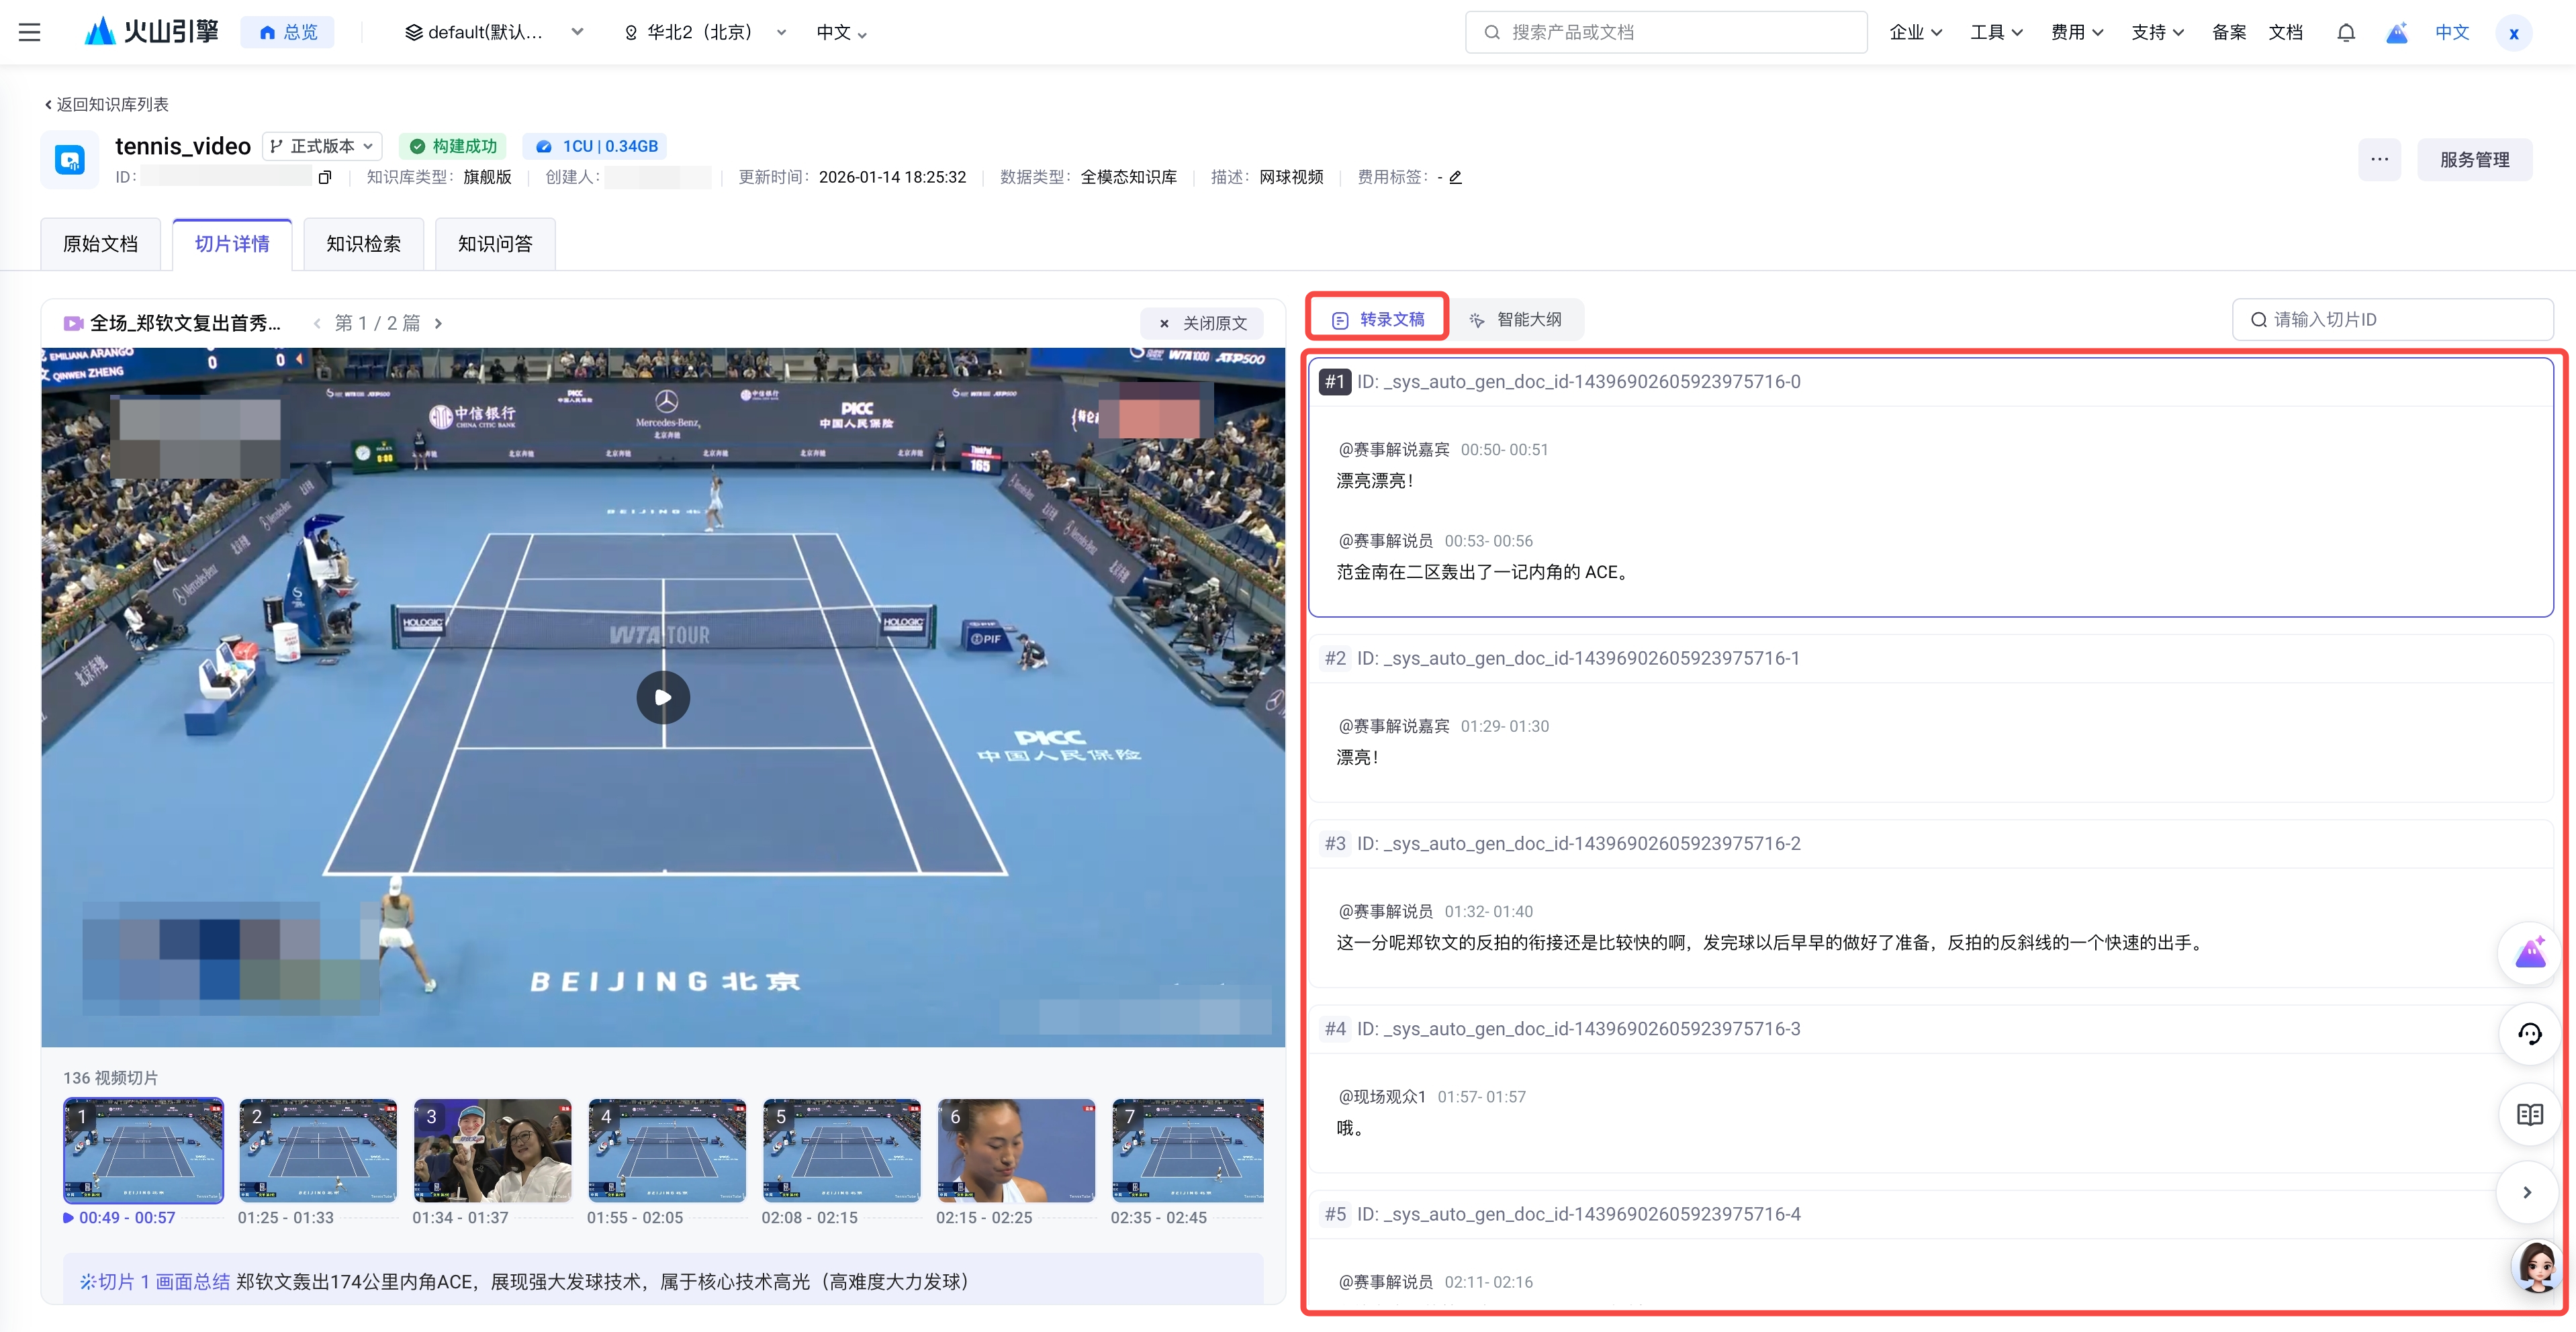Image resolution: width=2576 pixels, height=1332 pixels.
Task: Select video slice thumbnail number 3
Action: click(492, 1150)
